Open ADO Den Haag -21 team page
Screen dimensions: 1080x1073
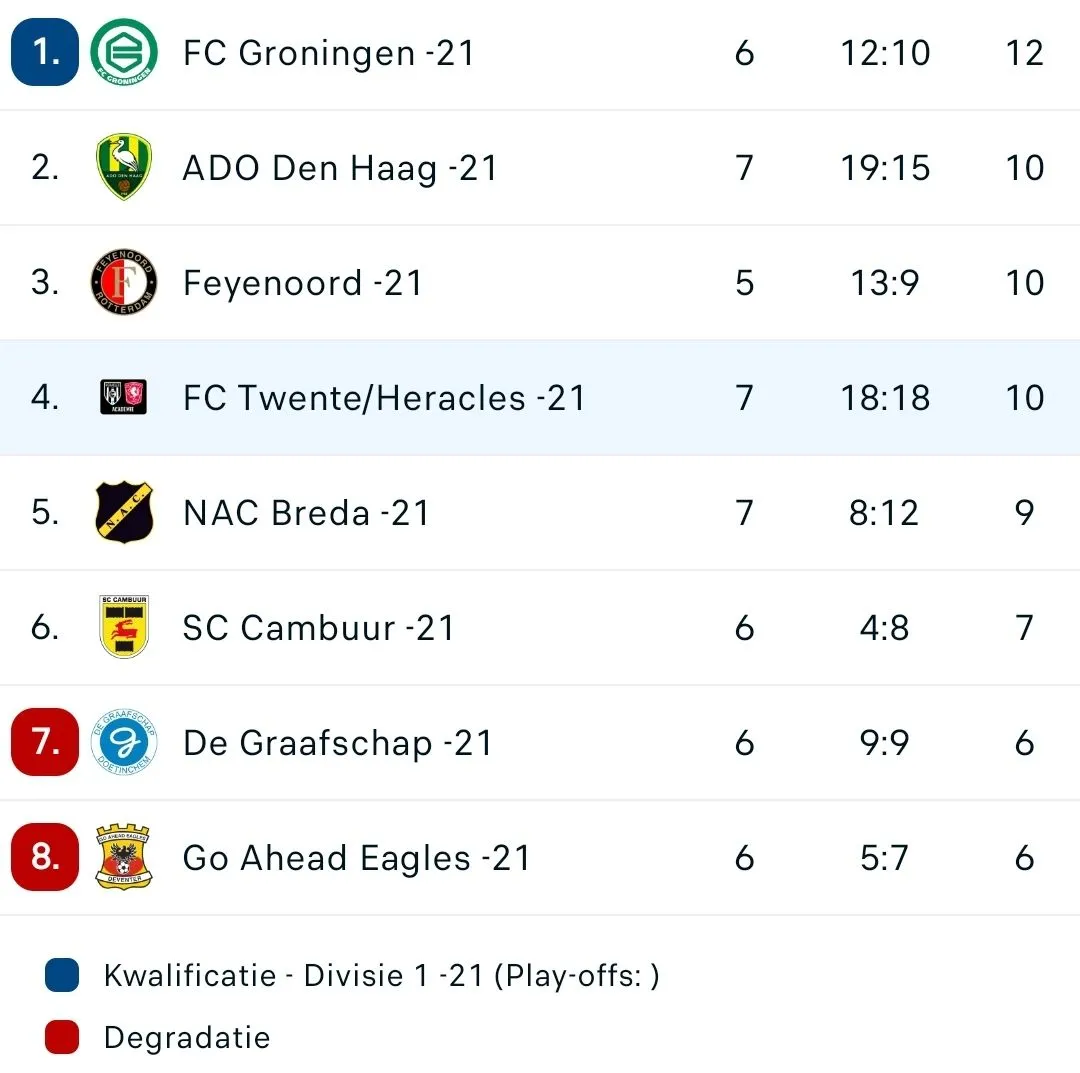[338, 167]
